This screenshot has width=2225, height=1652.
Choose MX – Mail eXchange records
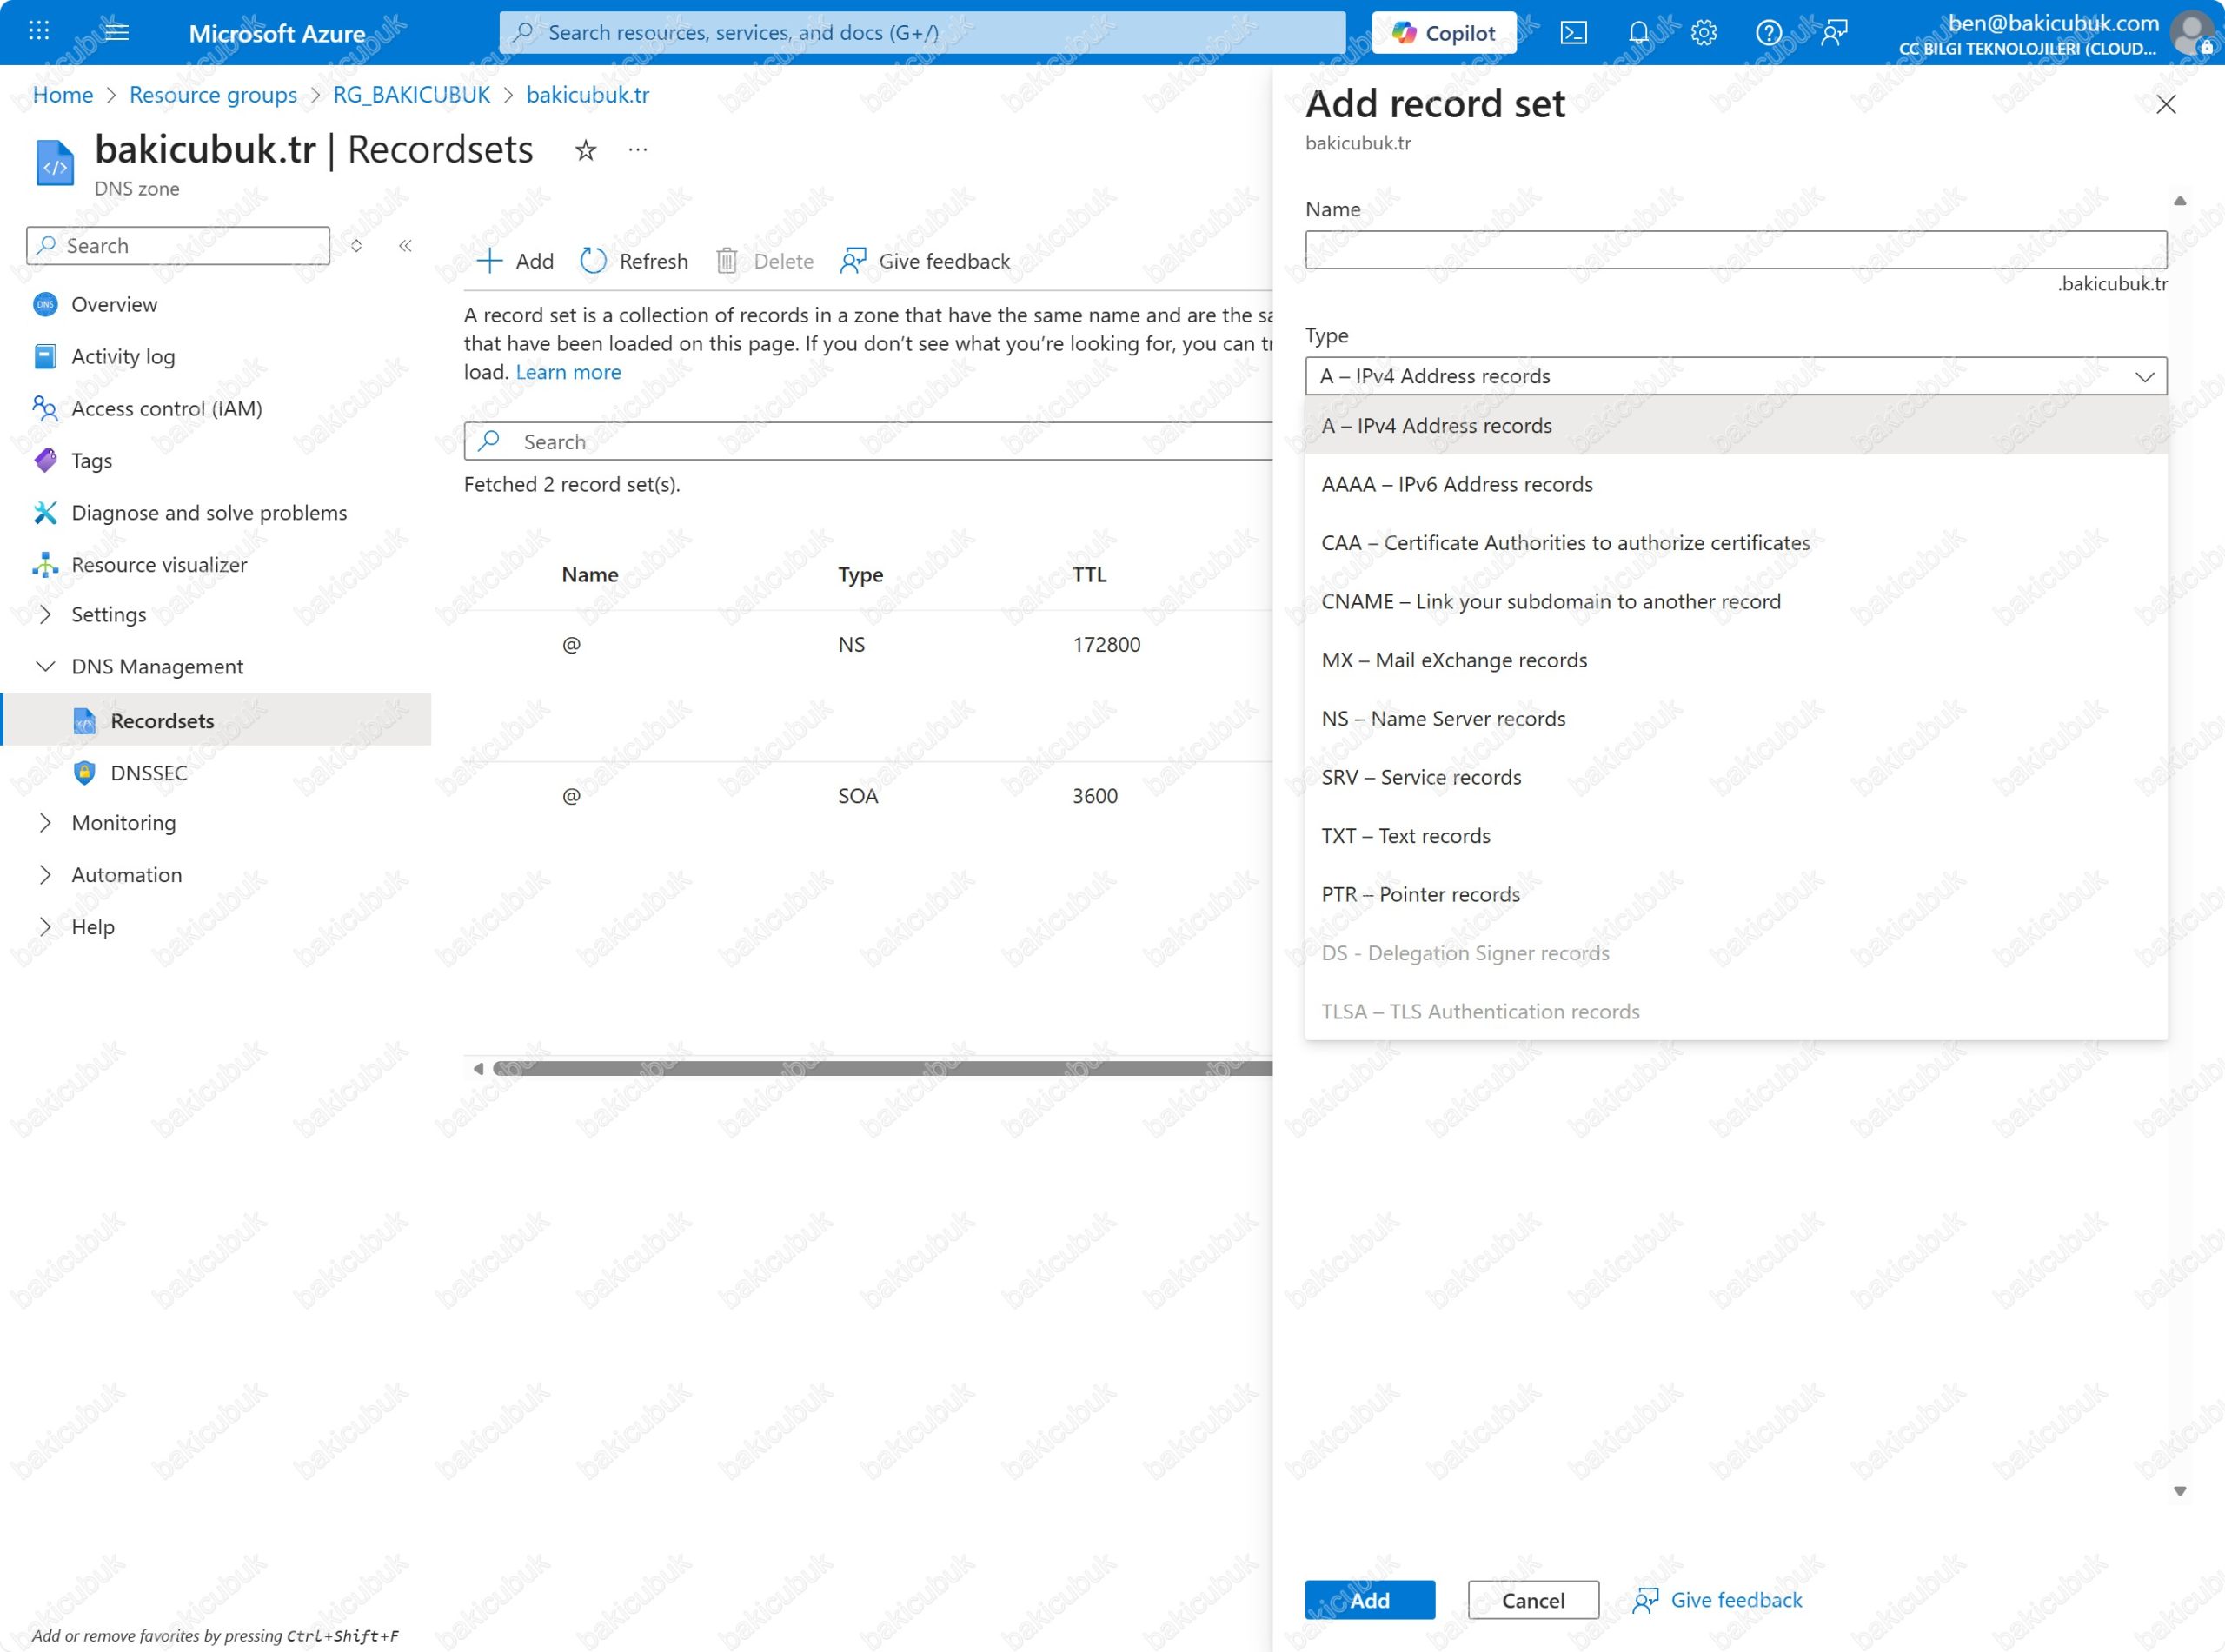[x=1454, y=660]
